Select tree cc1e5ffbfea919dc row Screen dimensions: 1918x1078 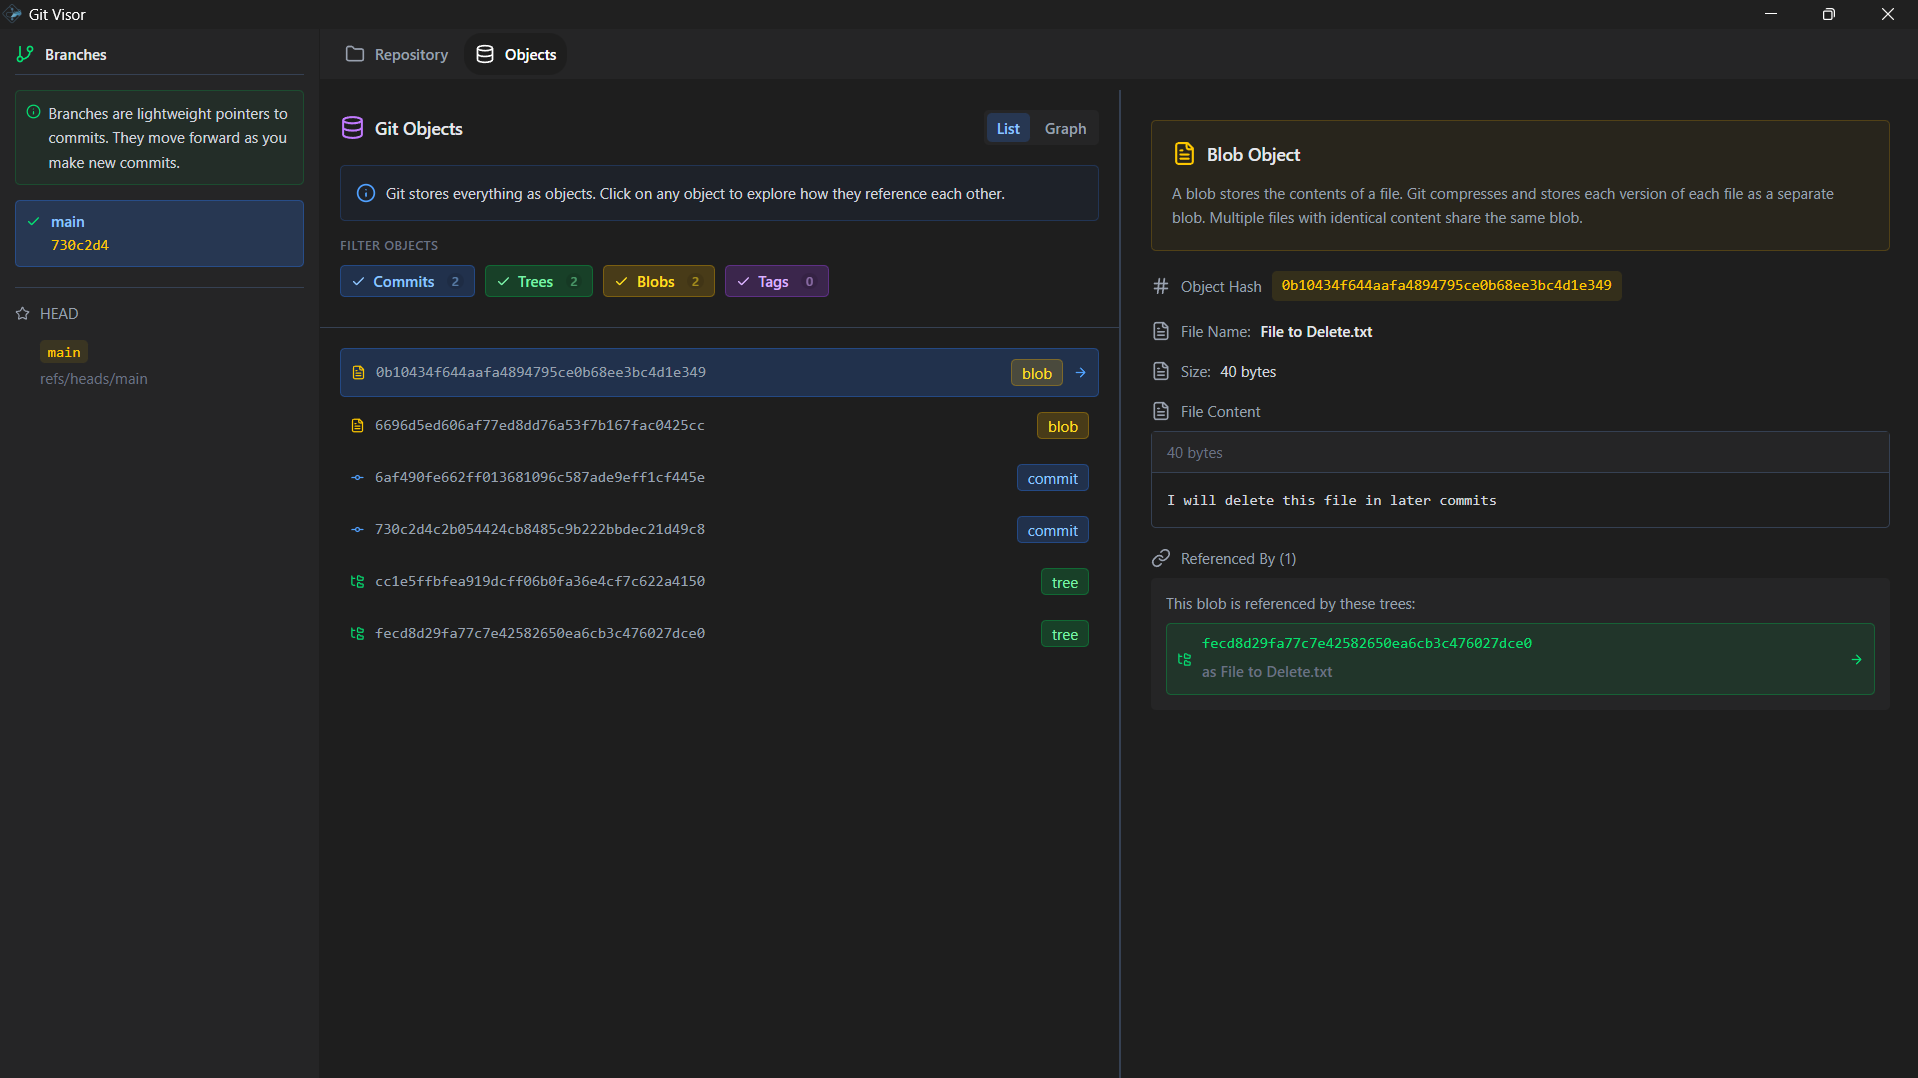click(x=719, y=582)
